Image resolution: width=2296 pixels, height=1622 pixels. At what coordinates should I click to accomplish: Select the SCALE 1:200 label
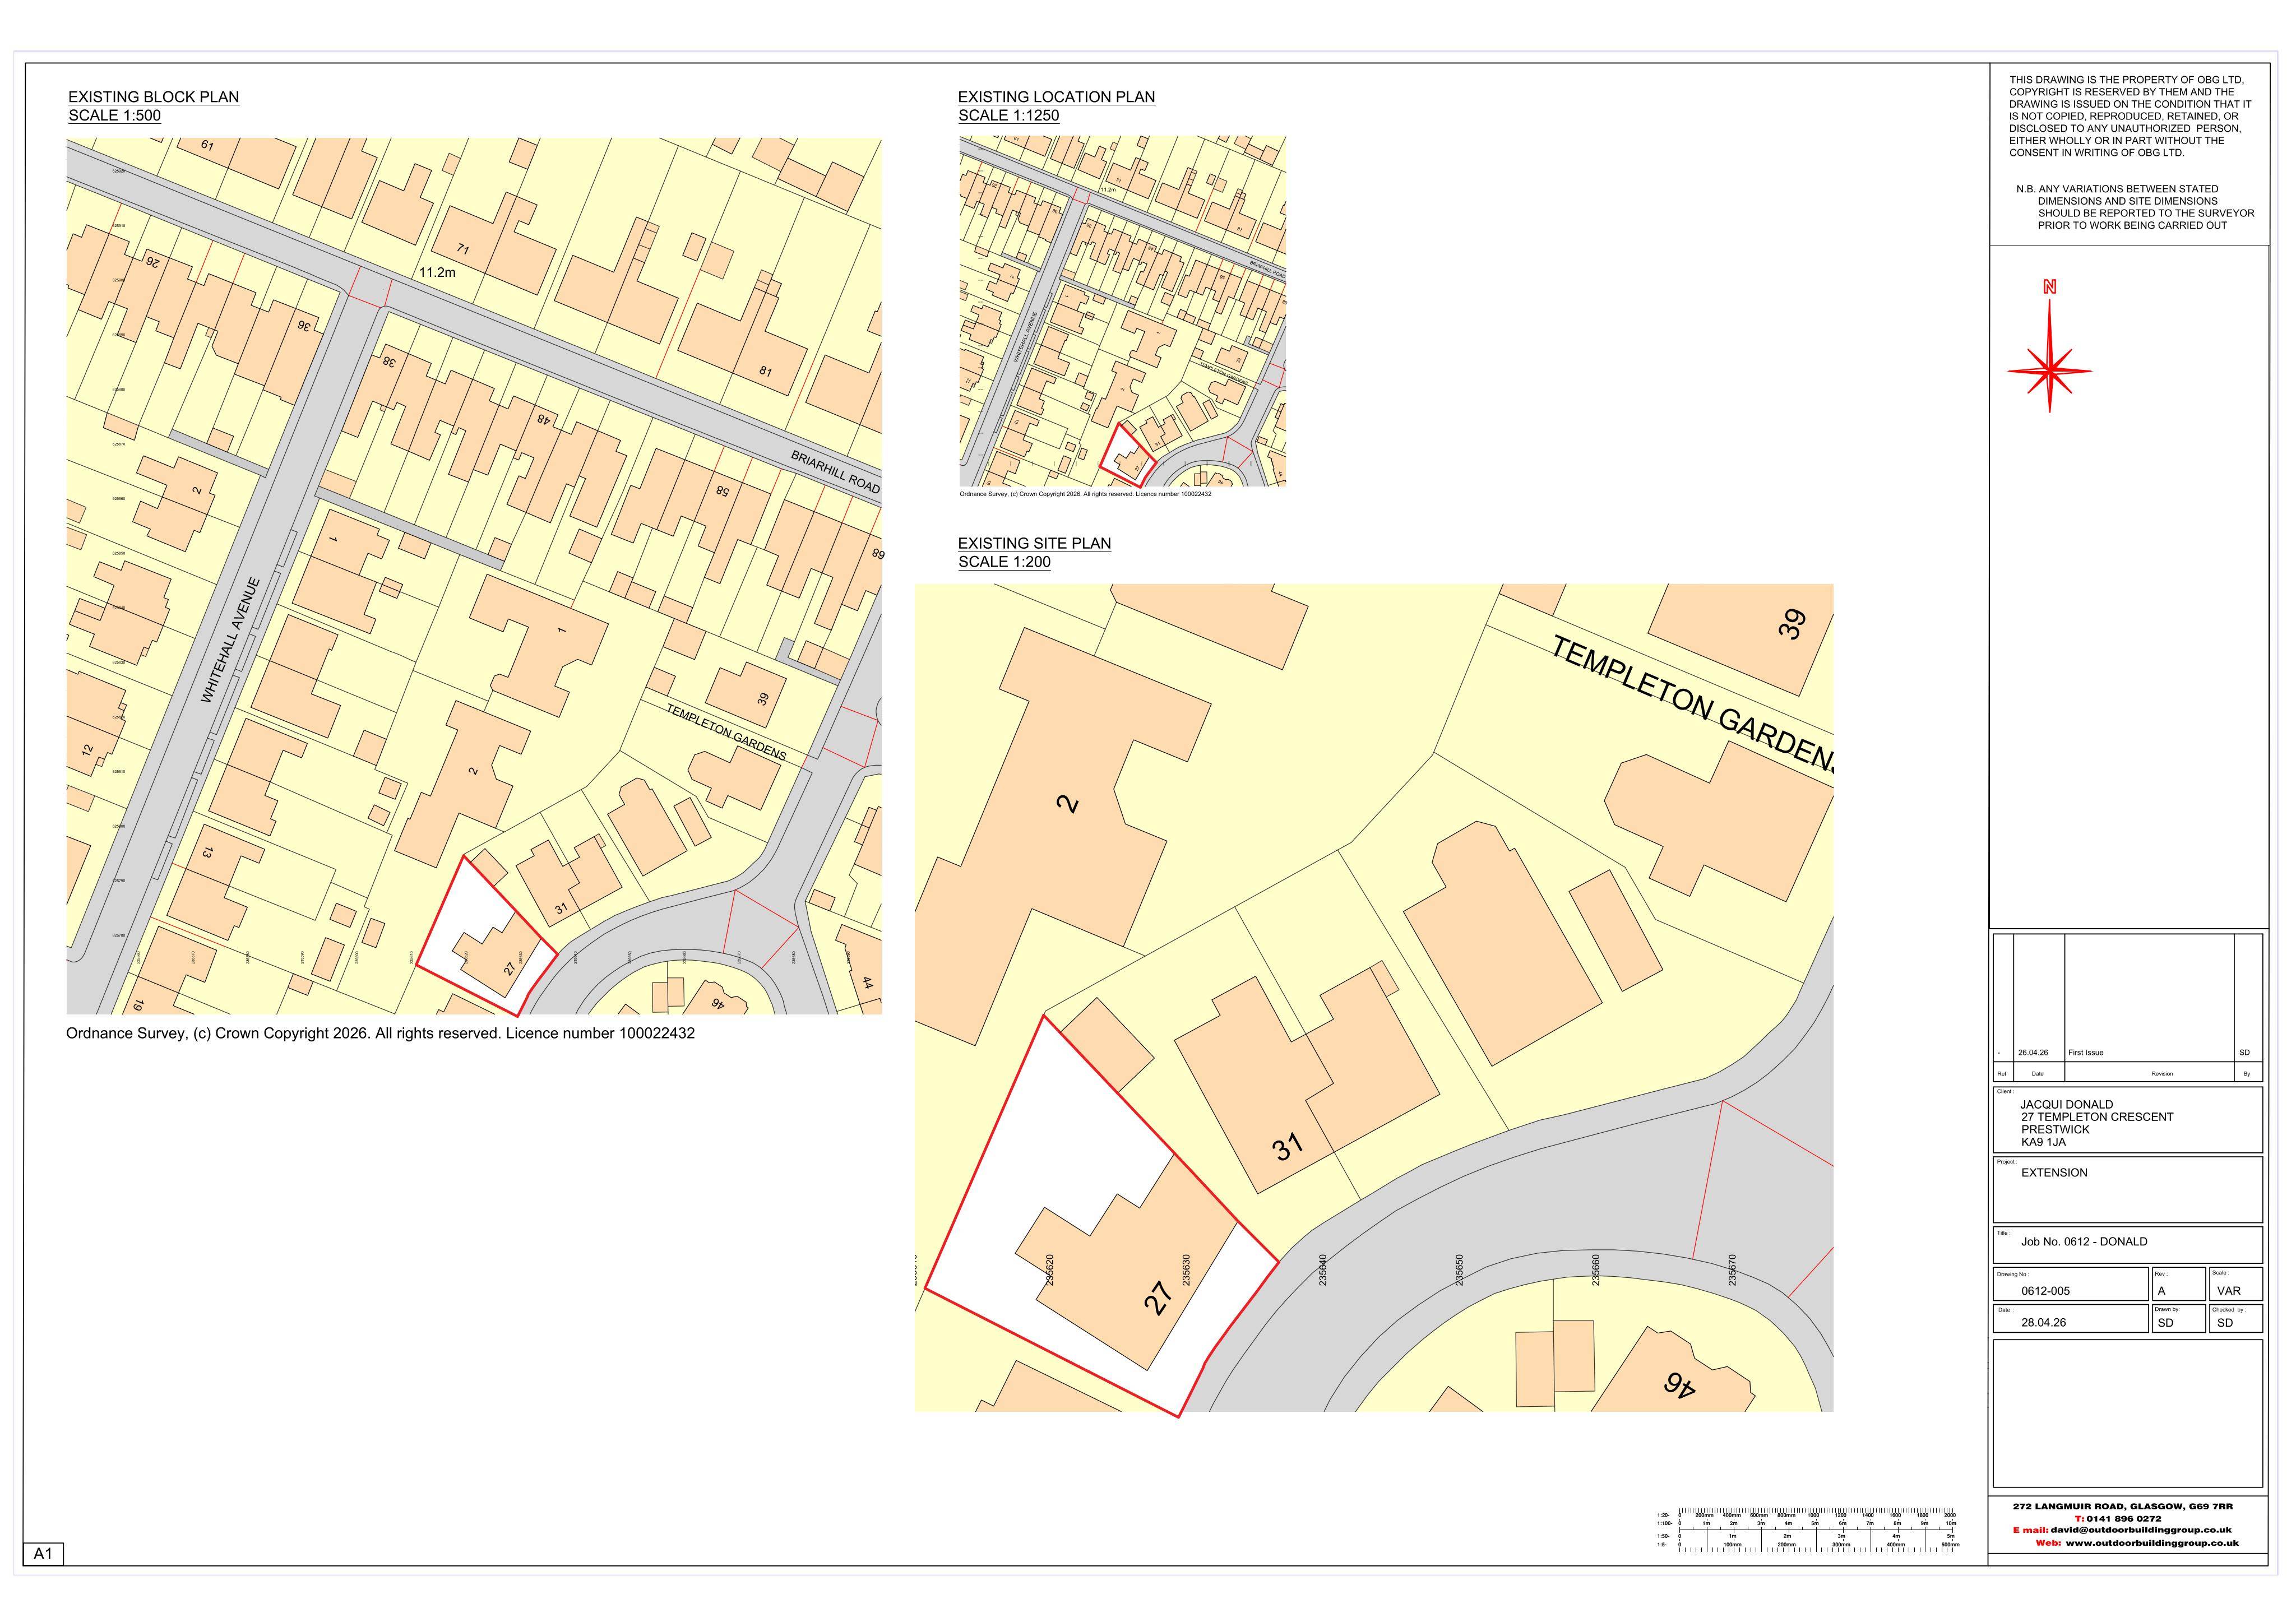[1004, 561]
